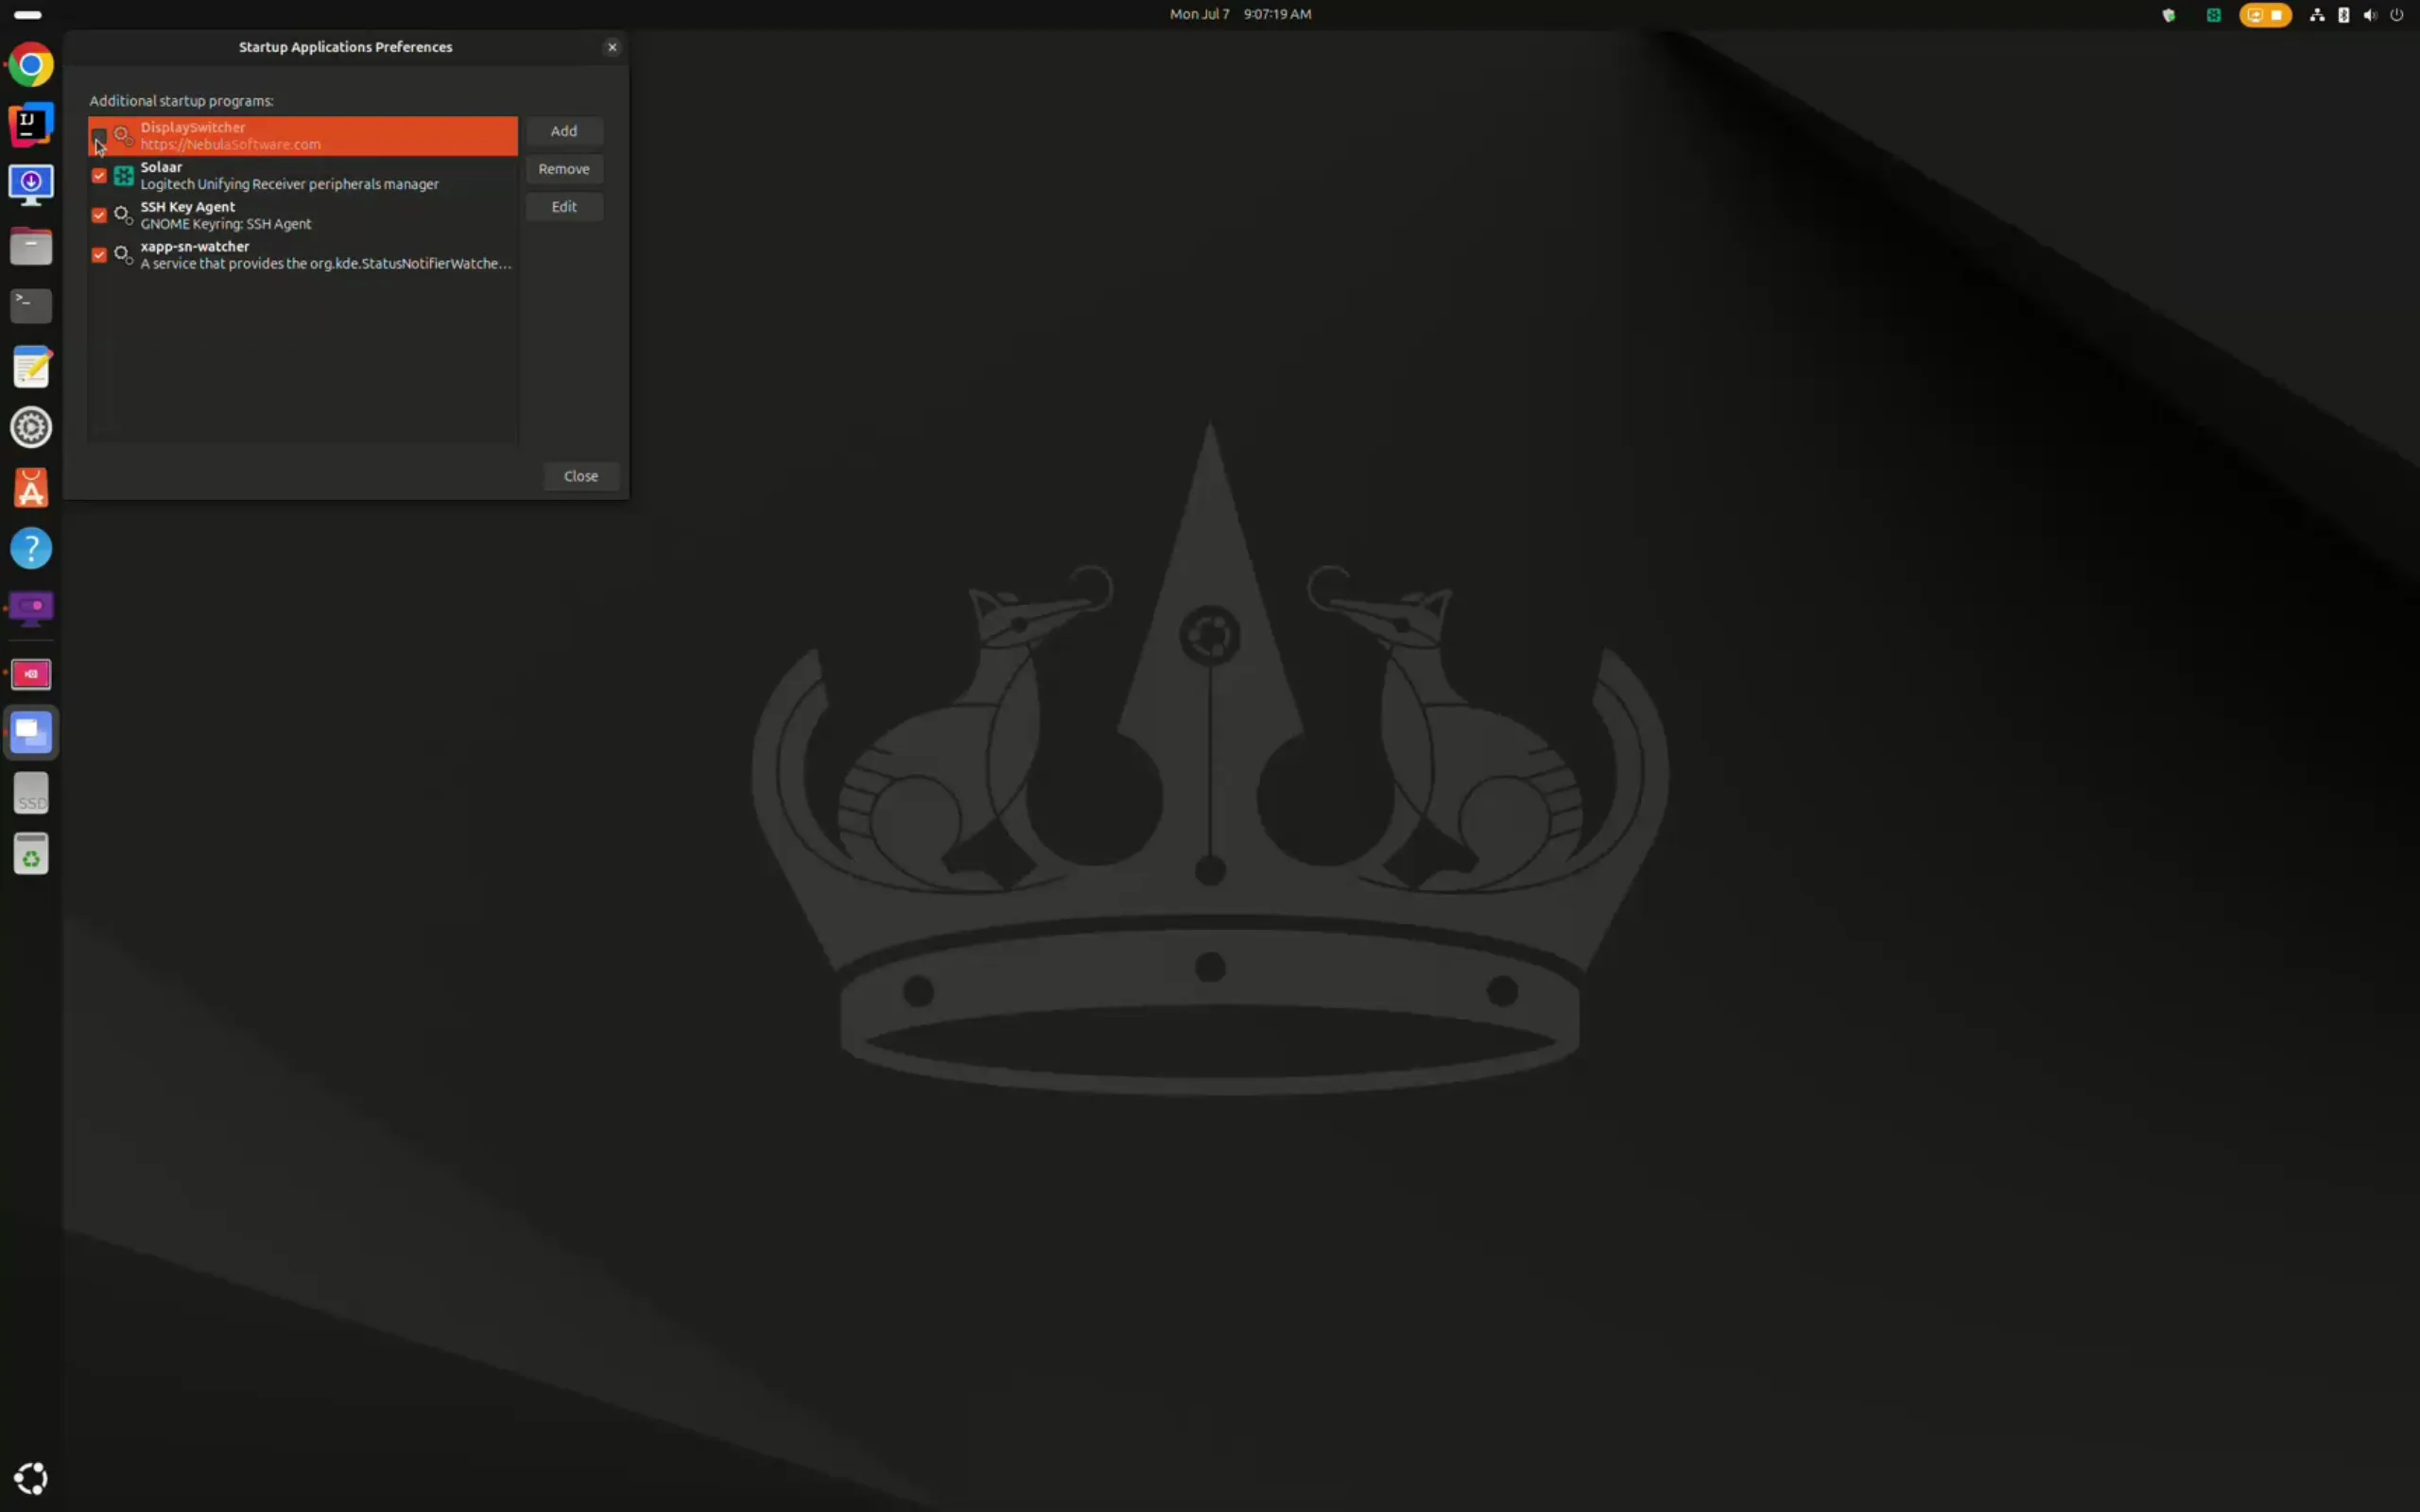Select the highlighted blue windows dock app

(31, 733)
